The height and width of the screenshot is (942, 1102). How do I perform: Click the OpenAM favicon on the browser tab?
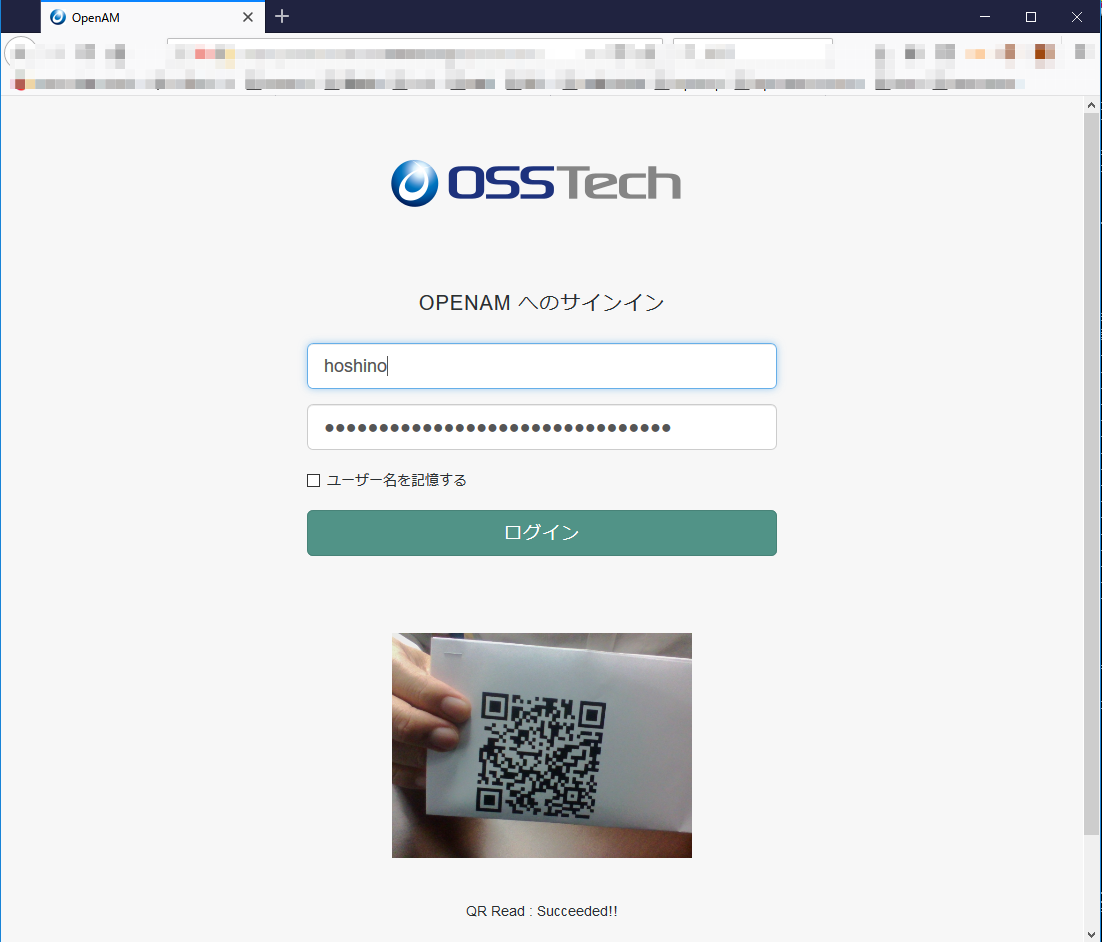pyautogui.click(x=57, y=17)
